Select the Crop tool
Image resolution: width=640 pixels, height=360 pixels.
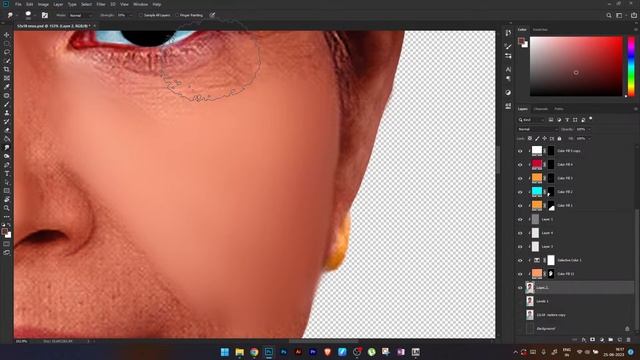coord(7,69)
